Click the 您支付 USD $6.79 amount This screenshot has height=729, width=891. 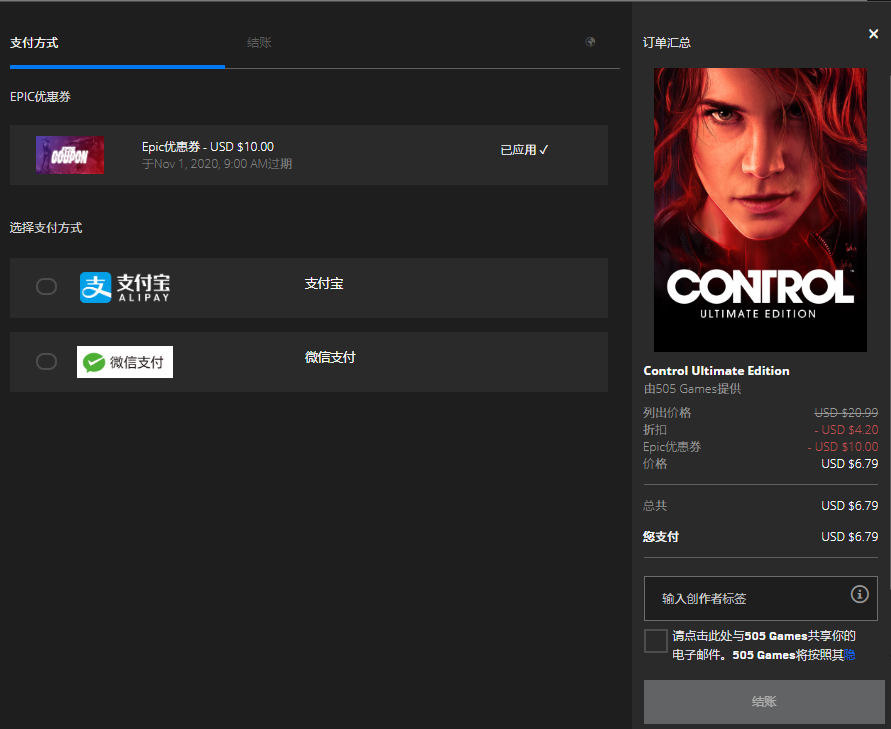(850, 537)
